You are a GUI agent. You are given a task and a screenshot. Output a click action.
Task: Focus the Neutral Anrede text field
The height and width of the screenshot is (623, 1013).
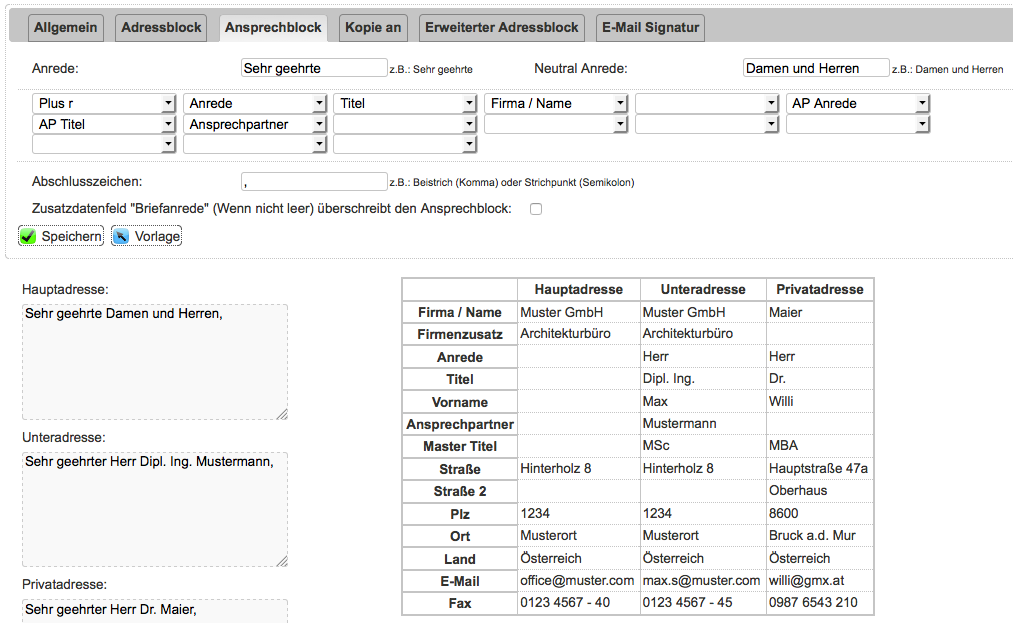coord(815,68)
